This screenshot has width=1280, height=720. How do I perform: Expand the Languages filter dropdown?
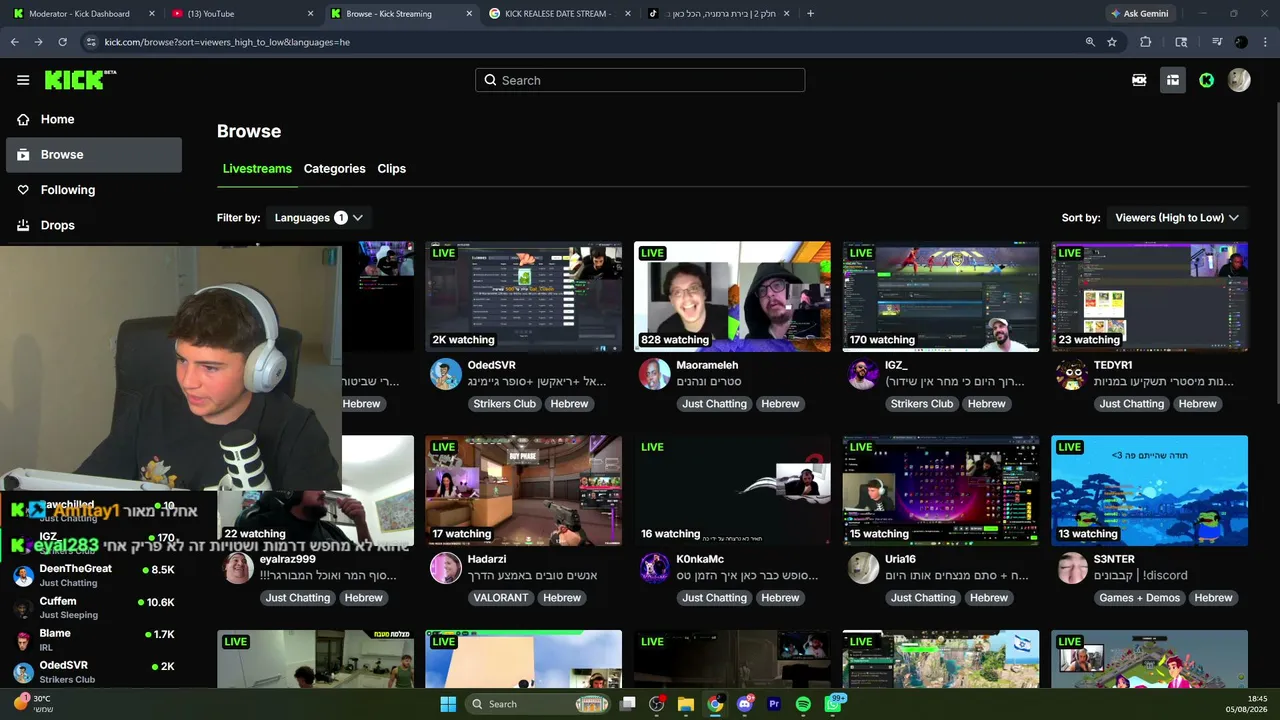tap(318, 218)
